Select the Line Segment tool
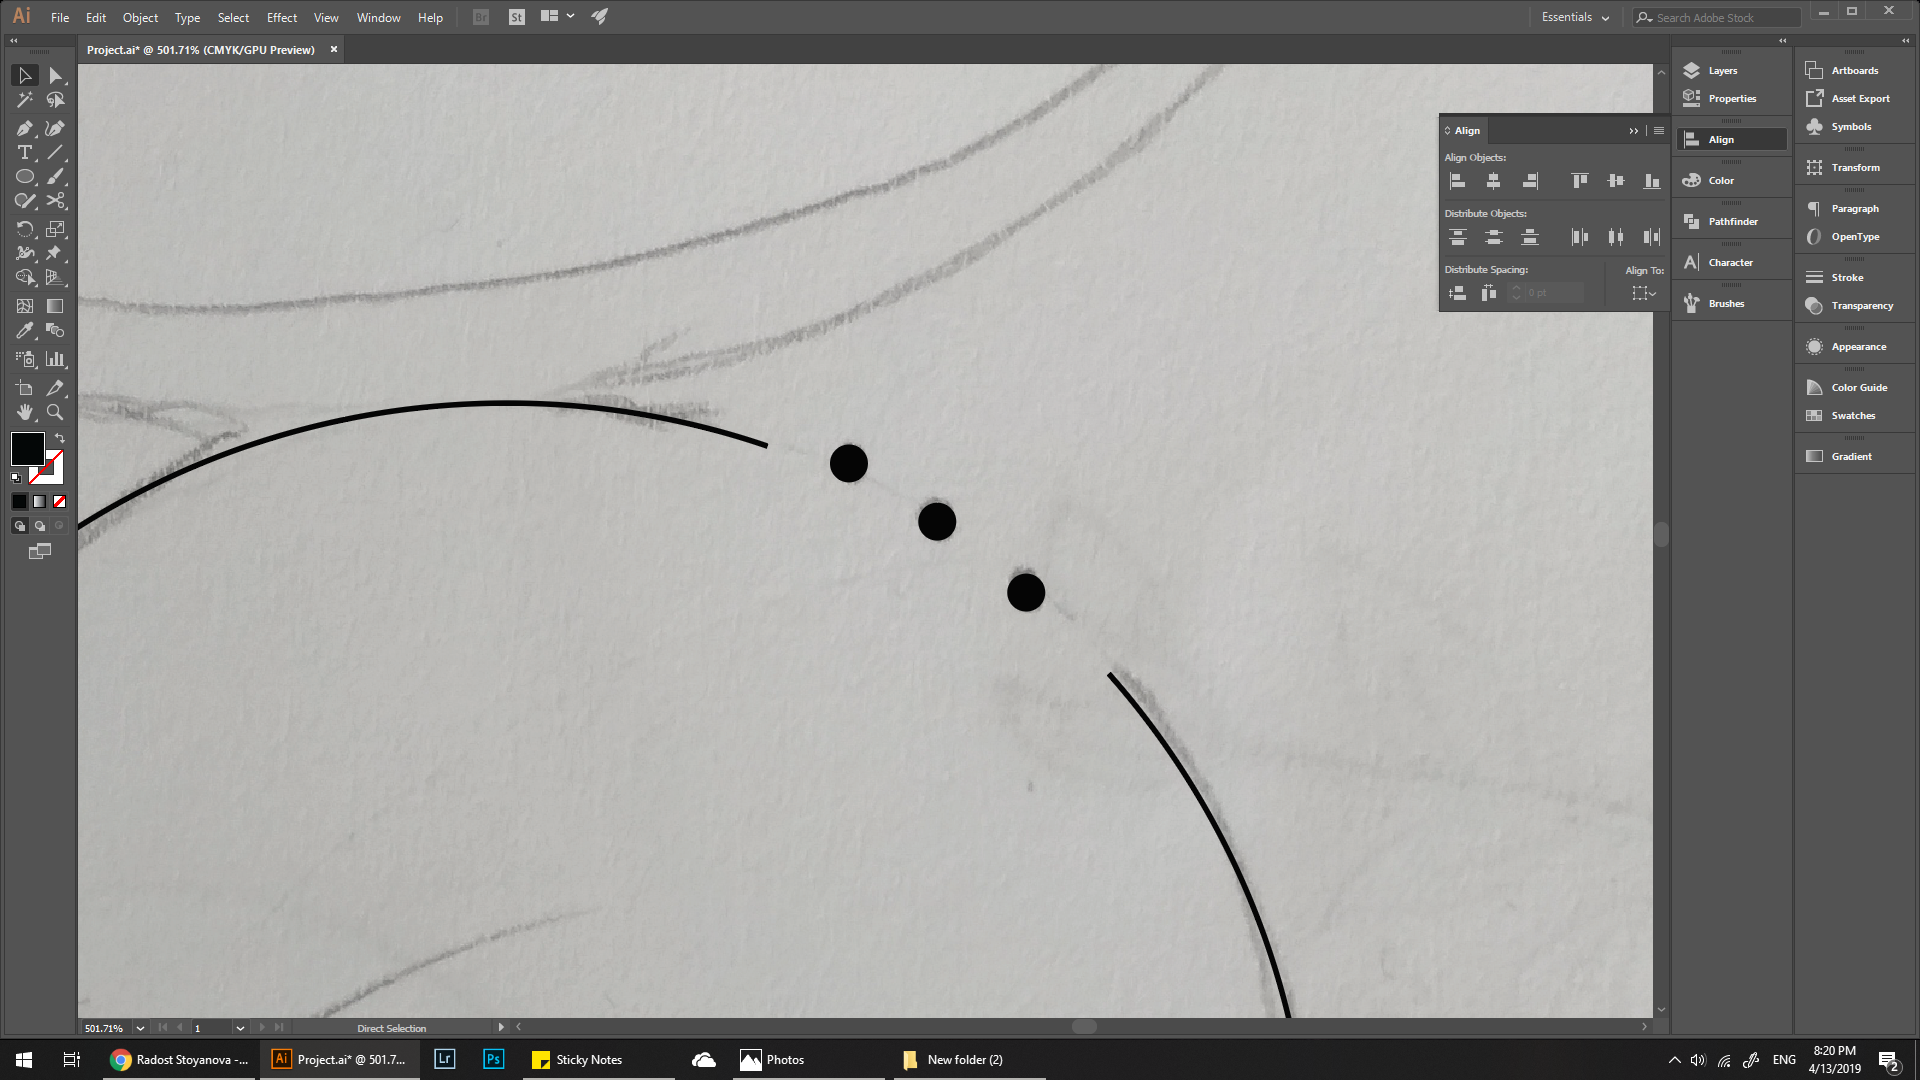The height and width of the screenshot is (1080, 1920). click(55, 153)
